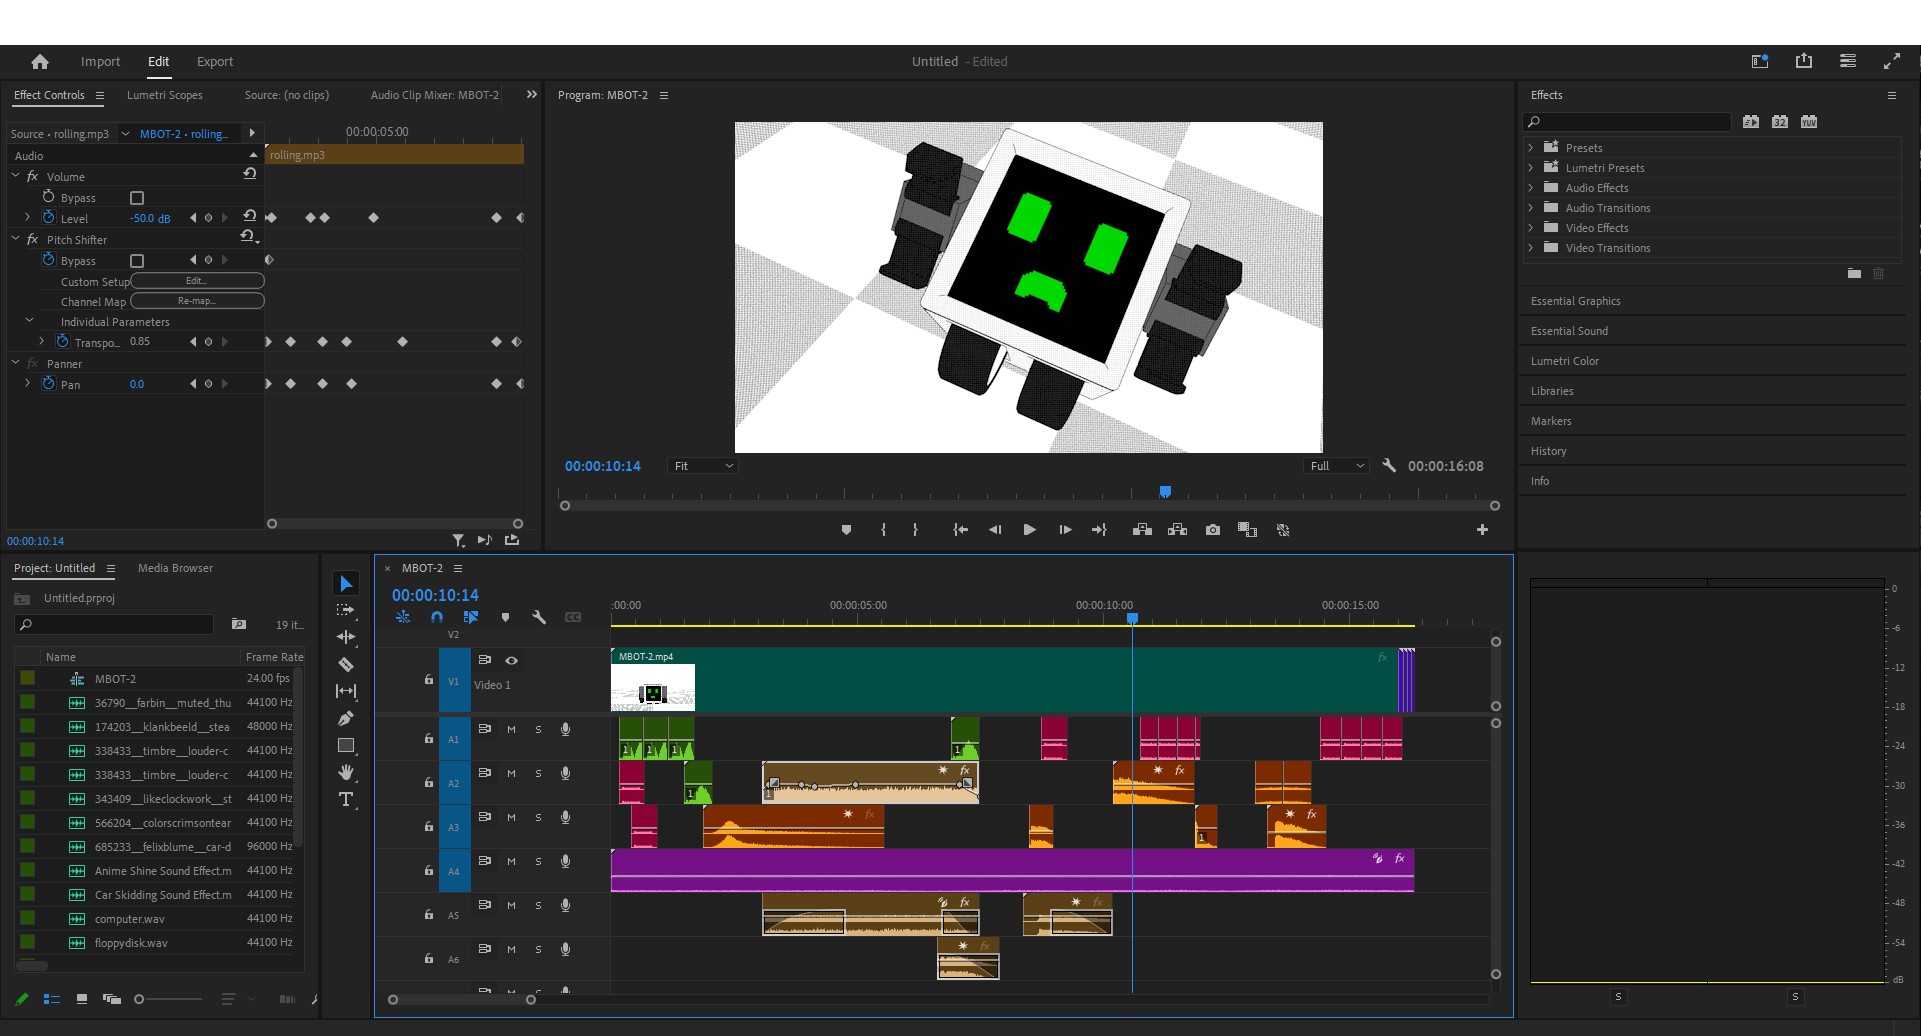Image resolution: width=1921 pixels, height=1036 pixels.
Task: Open the Full playback resolution dropdown
Action: click(1336, 466)
